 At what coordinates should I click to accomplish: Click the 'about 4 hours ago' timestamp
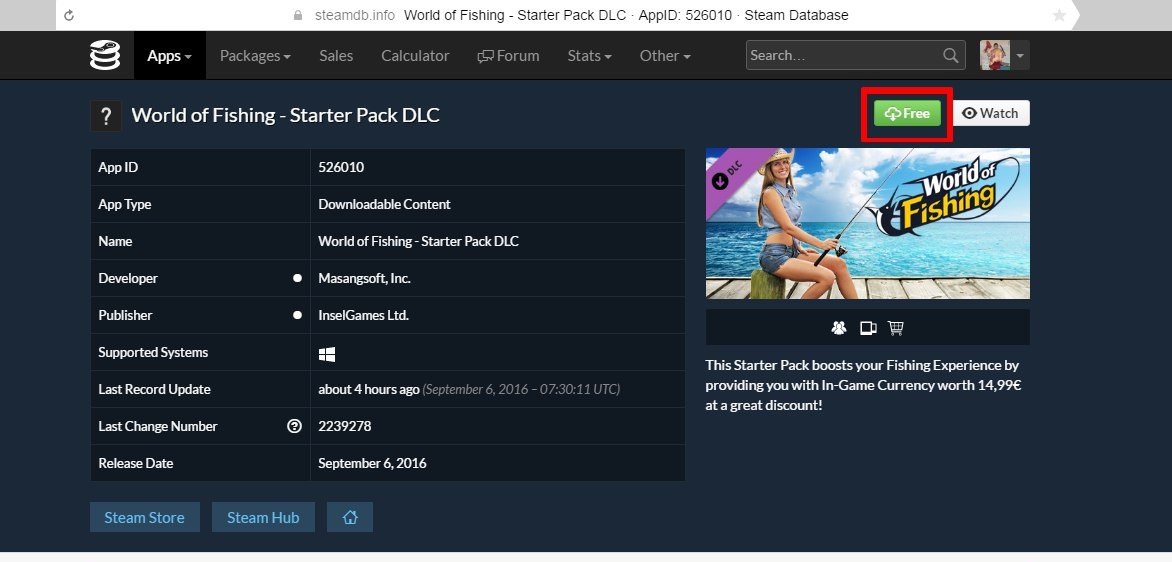[368, 389]
